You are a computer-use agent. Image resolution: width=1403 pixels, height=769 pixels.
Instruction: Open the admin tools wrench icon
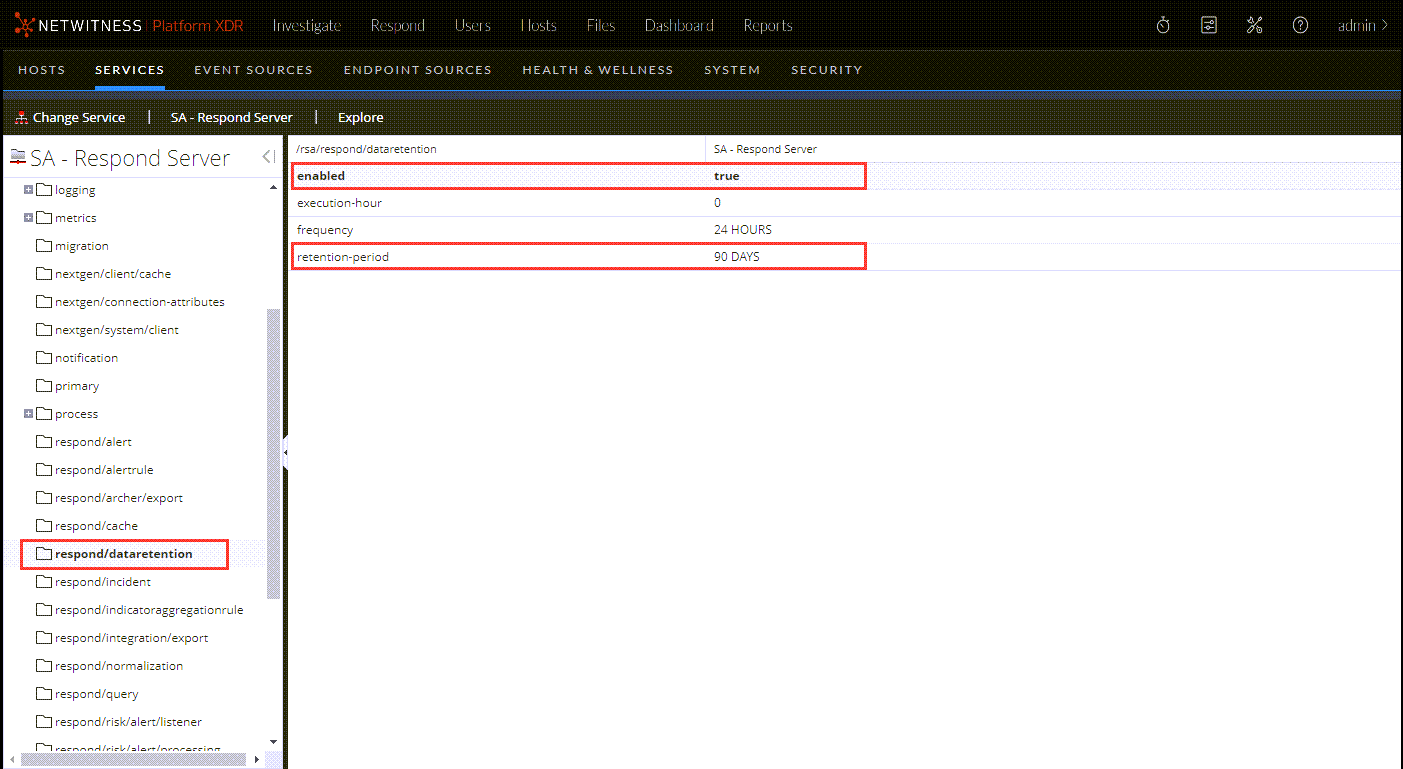(x=1255, y=26)
